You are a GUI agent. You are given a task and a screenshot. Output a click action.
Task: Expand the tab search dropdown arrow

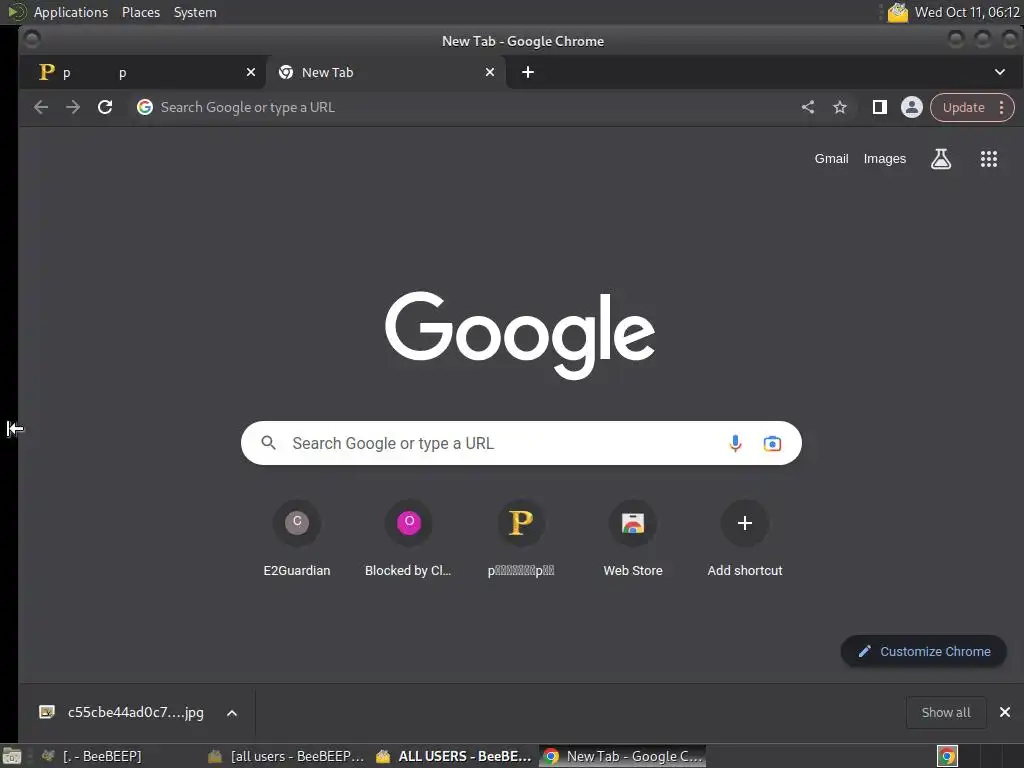click(1000, 72)
